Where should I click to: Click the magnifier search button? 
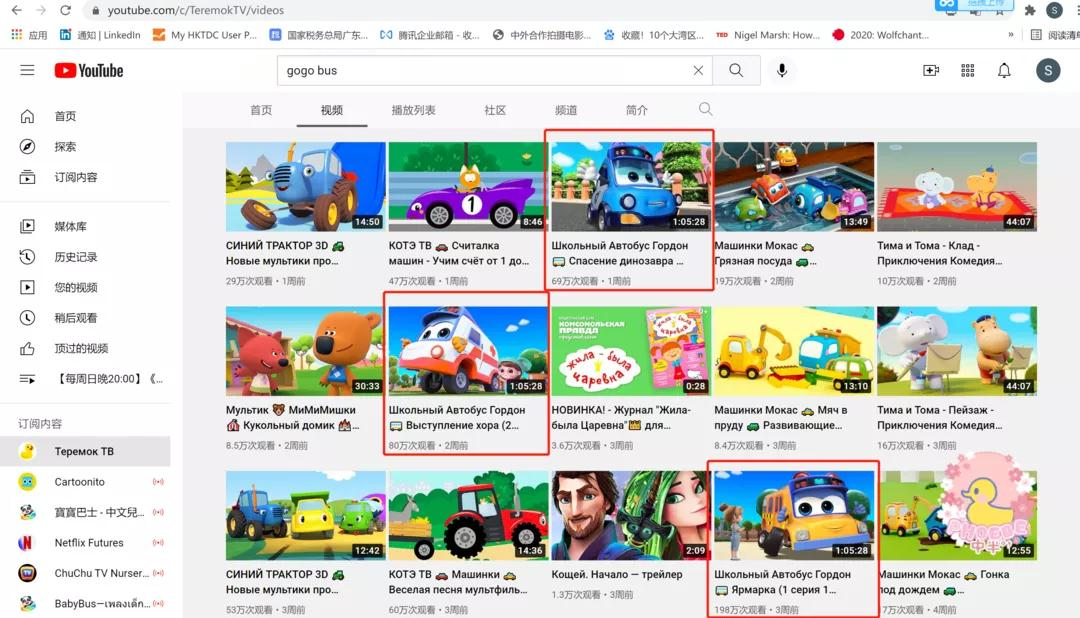tap(736, 70)
